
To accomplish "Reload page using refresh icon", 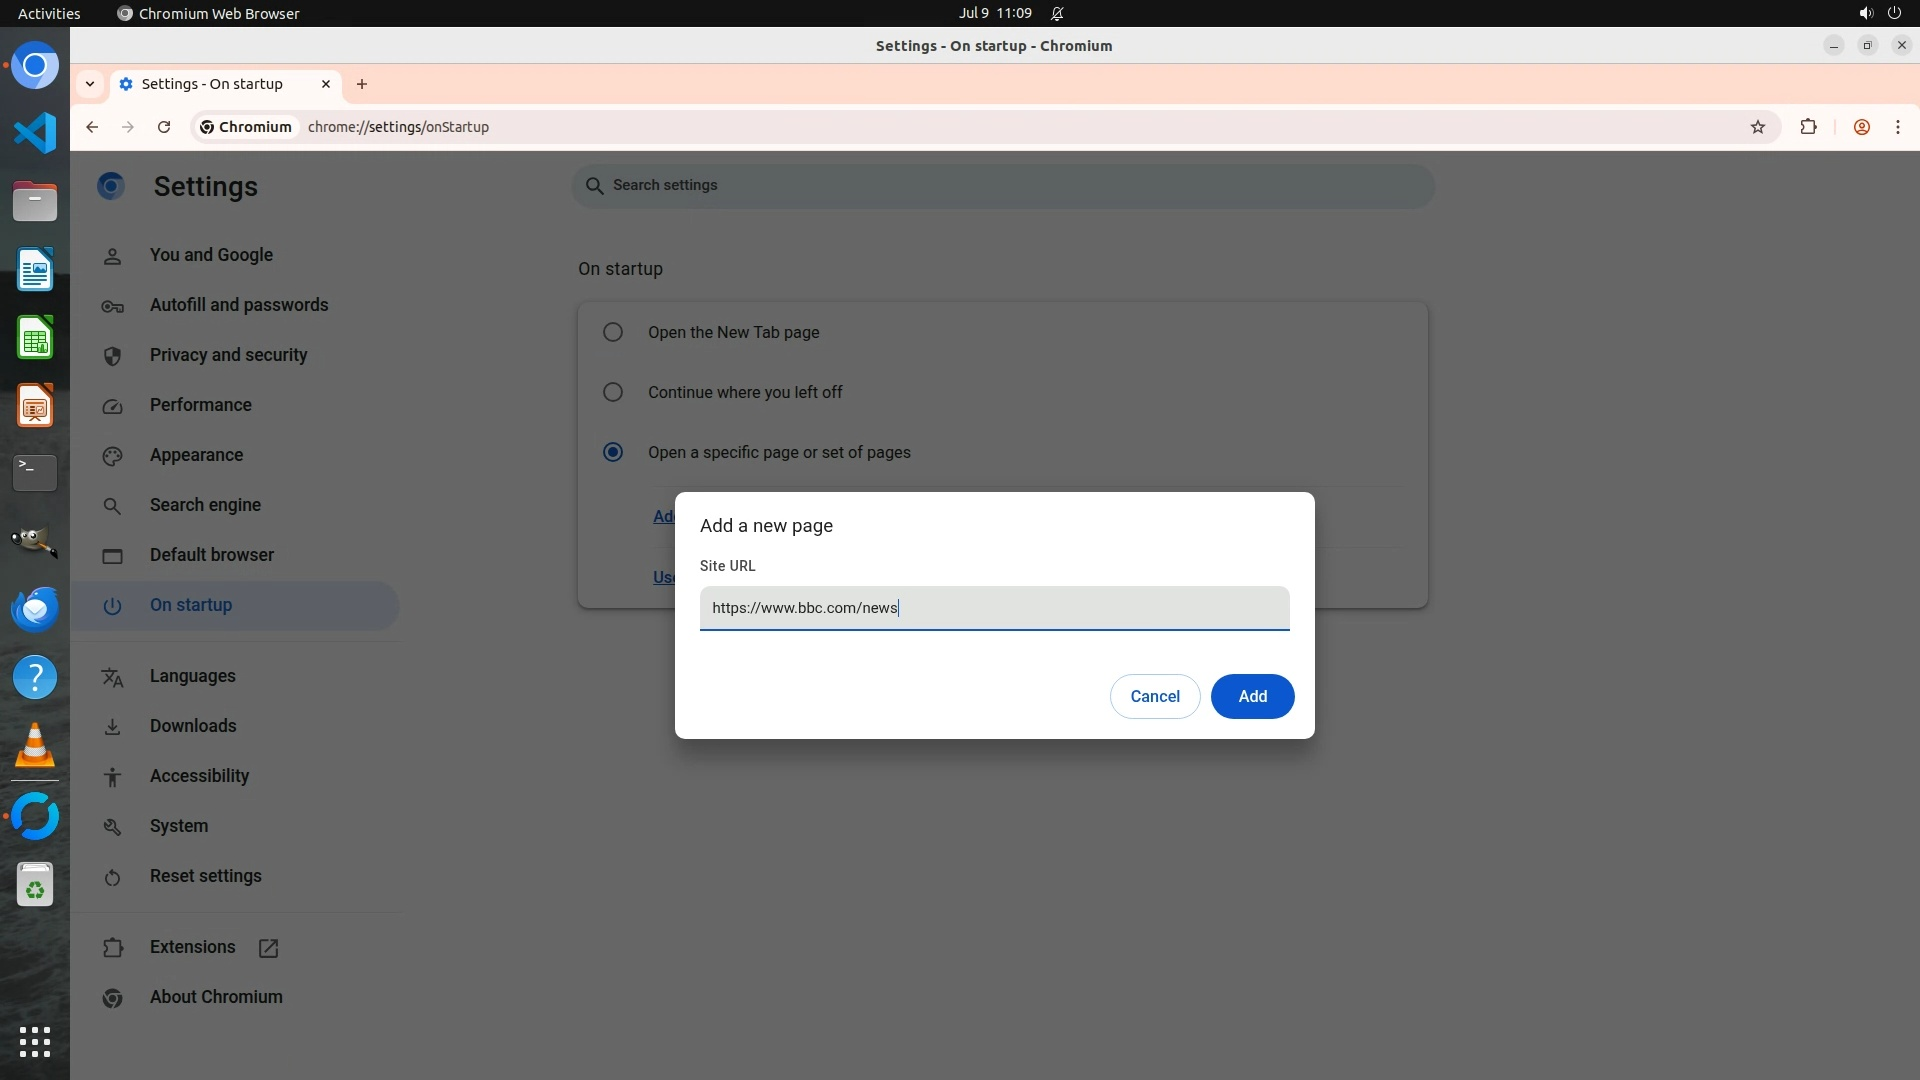I will point(164,127).
